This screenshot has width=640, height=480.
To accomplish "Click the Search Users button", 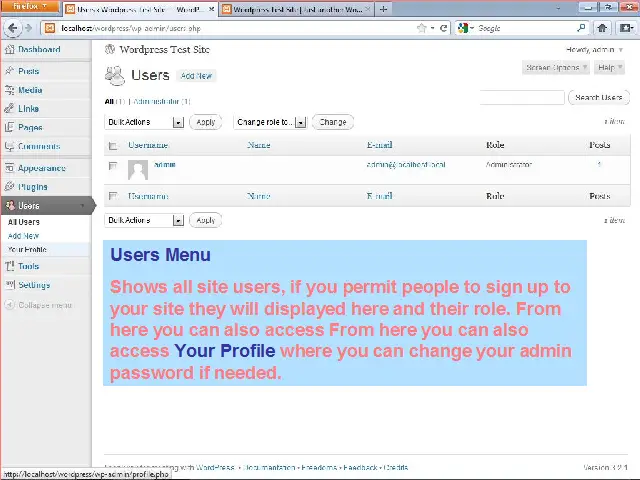I will [599, 98].
